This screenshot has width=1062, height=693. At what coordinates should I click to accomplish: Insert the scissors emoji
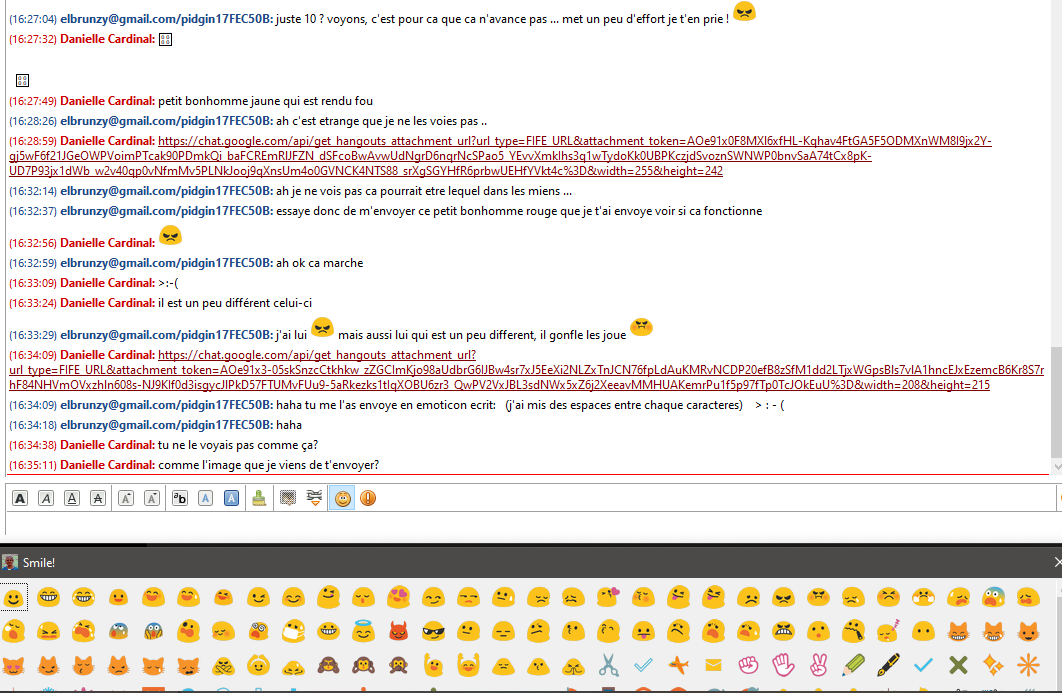point(608,666)
